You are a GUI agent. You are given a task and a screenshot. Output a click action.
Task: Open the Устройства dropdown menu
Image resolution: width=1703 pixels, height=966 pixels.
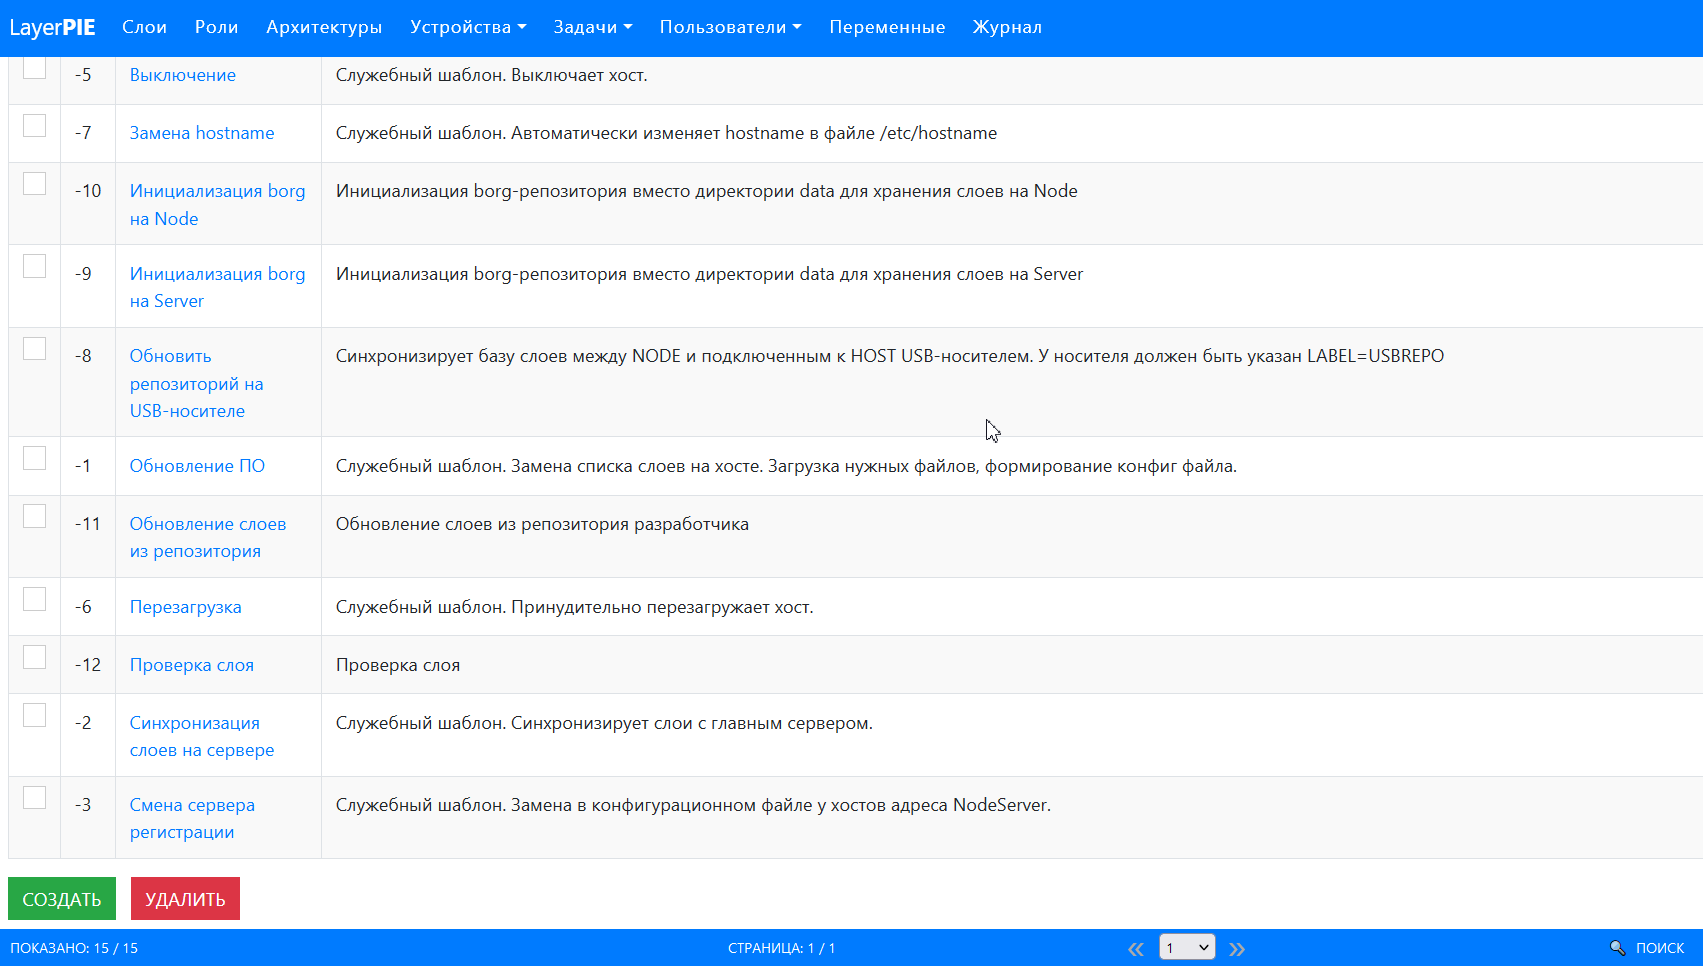click(x=467, y=27)
